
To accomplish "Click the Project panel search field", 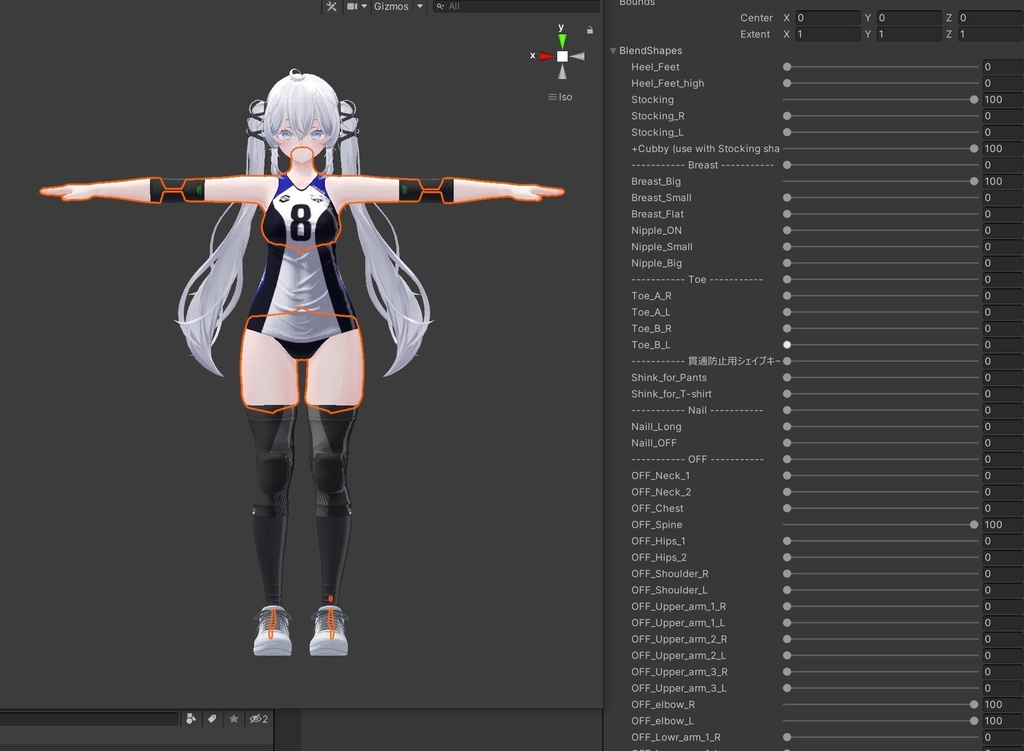I will 89,719.
